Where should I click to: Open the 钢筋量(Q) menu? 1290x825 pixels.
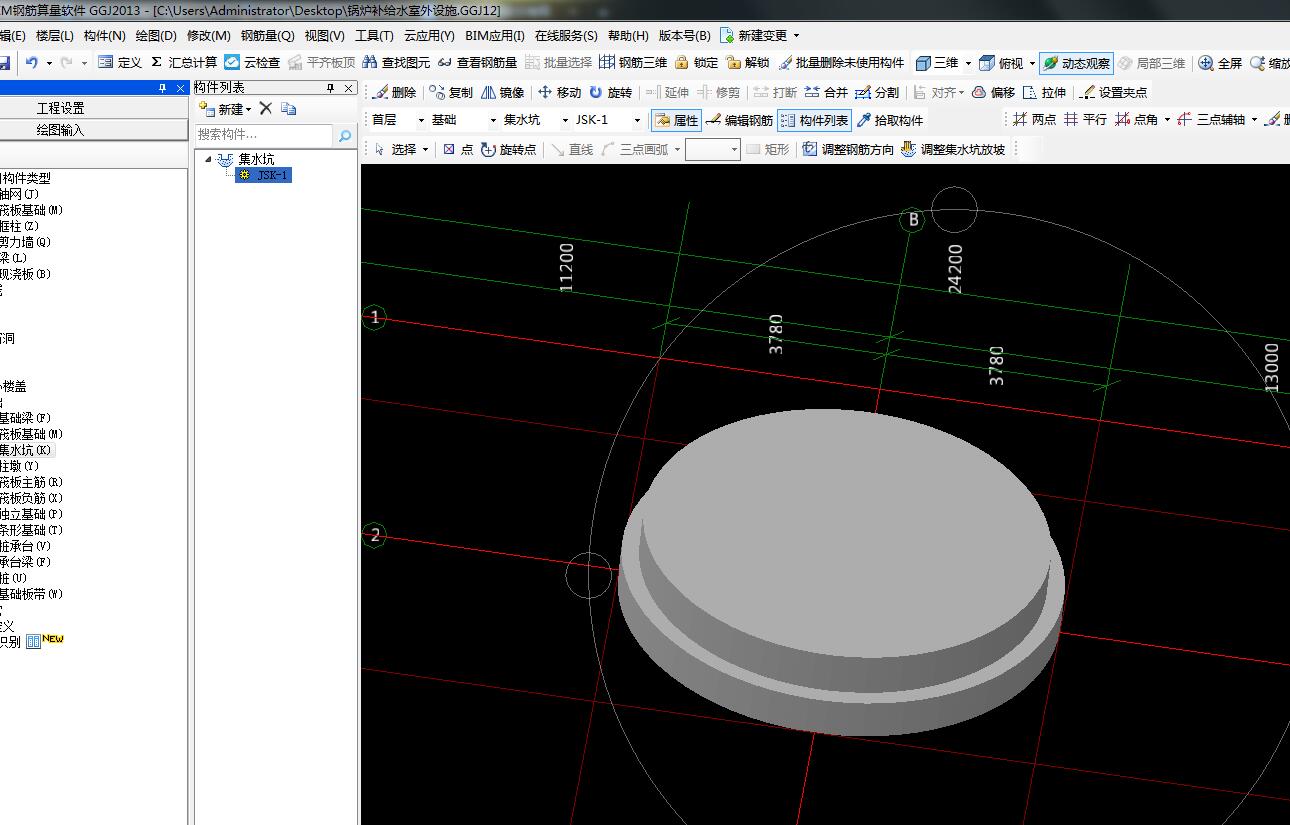coord(267,35)
